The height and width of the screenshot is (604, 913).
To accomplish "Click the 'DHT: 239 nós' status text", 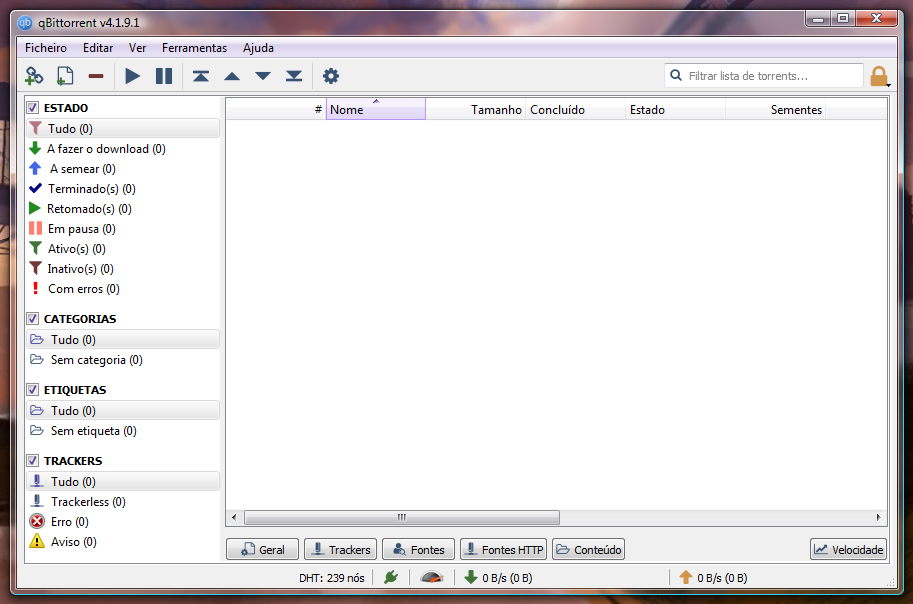I will (332, 578).
